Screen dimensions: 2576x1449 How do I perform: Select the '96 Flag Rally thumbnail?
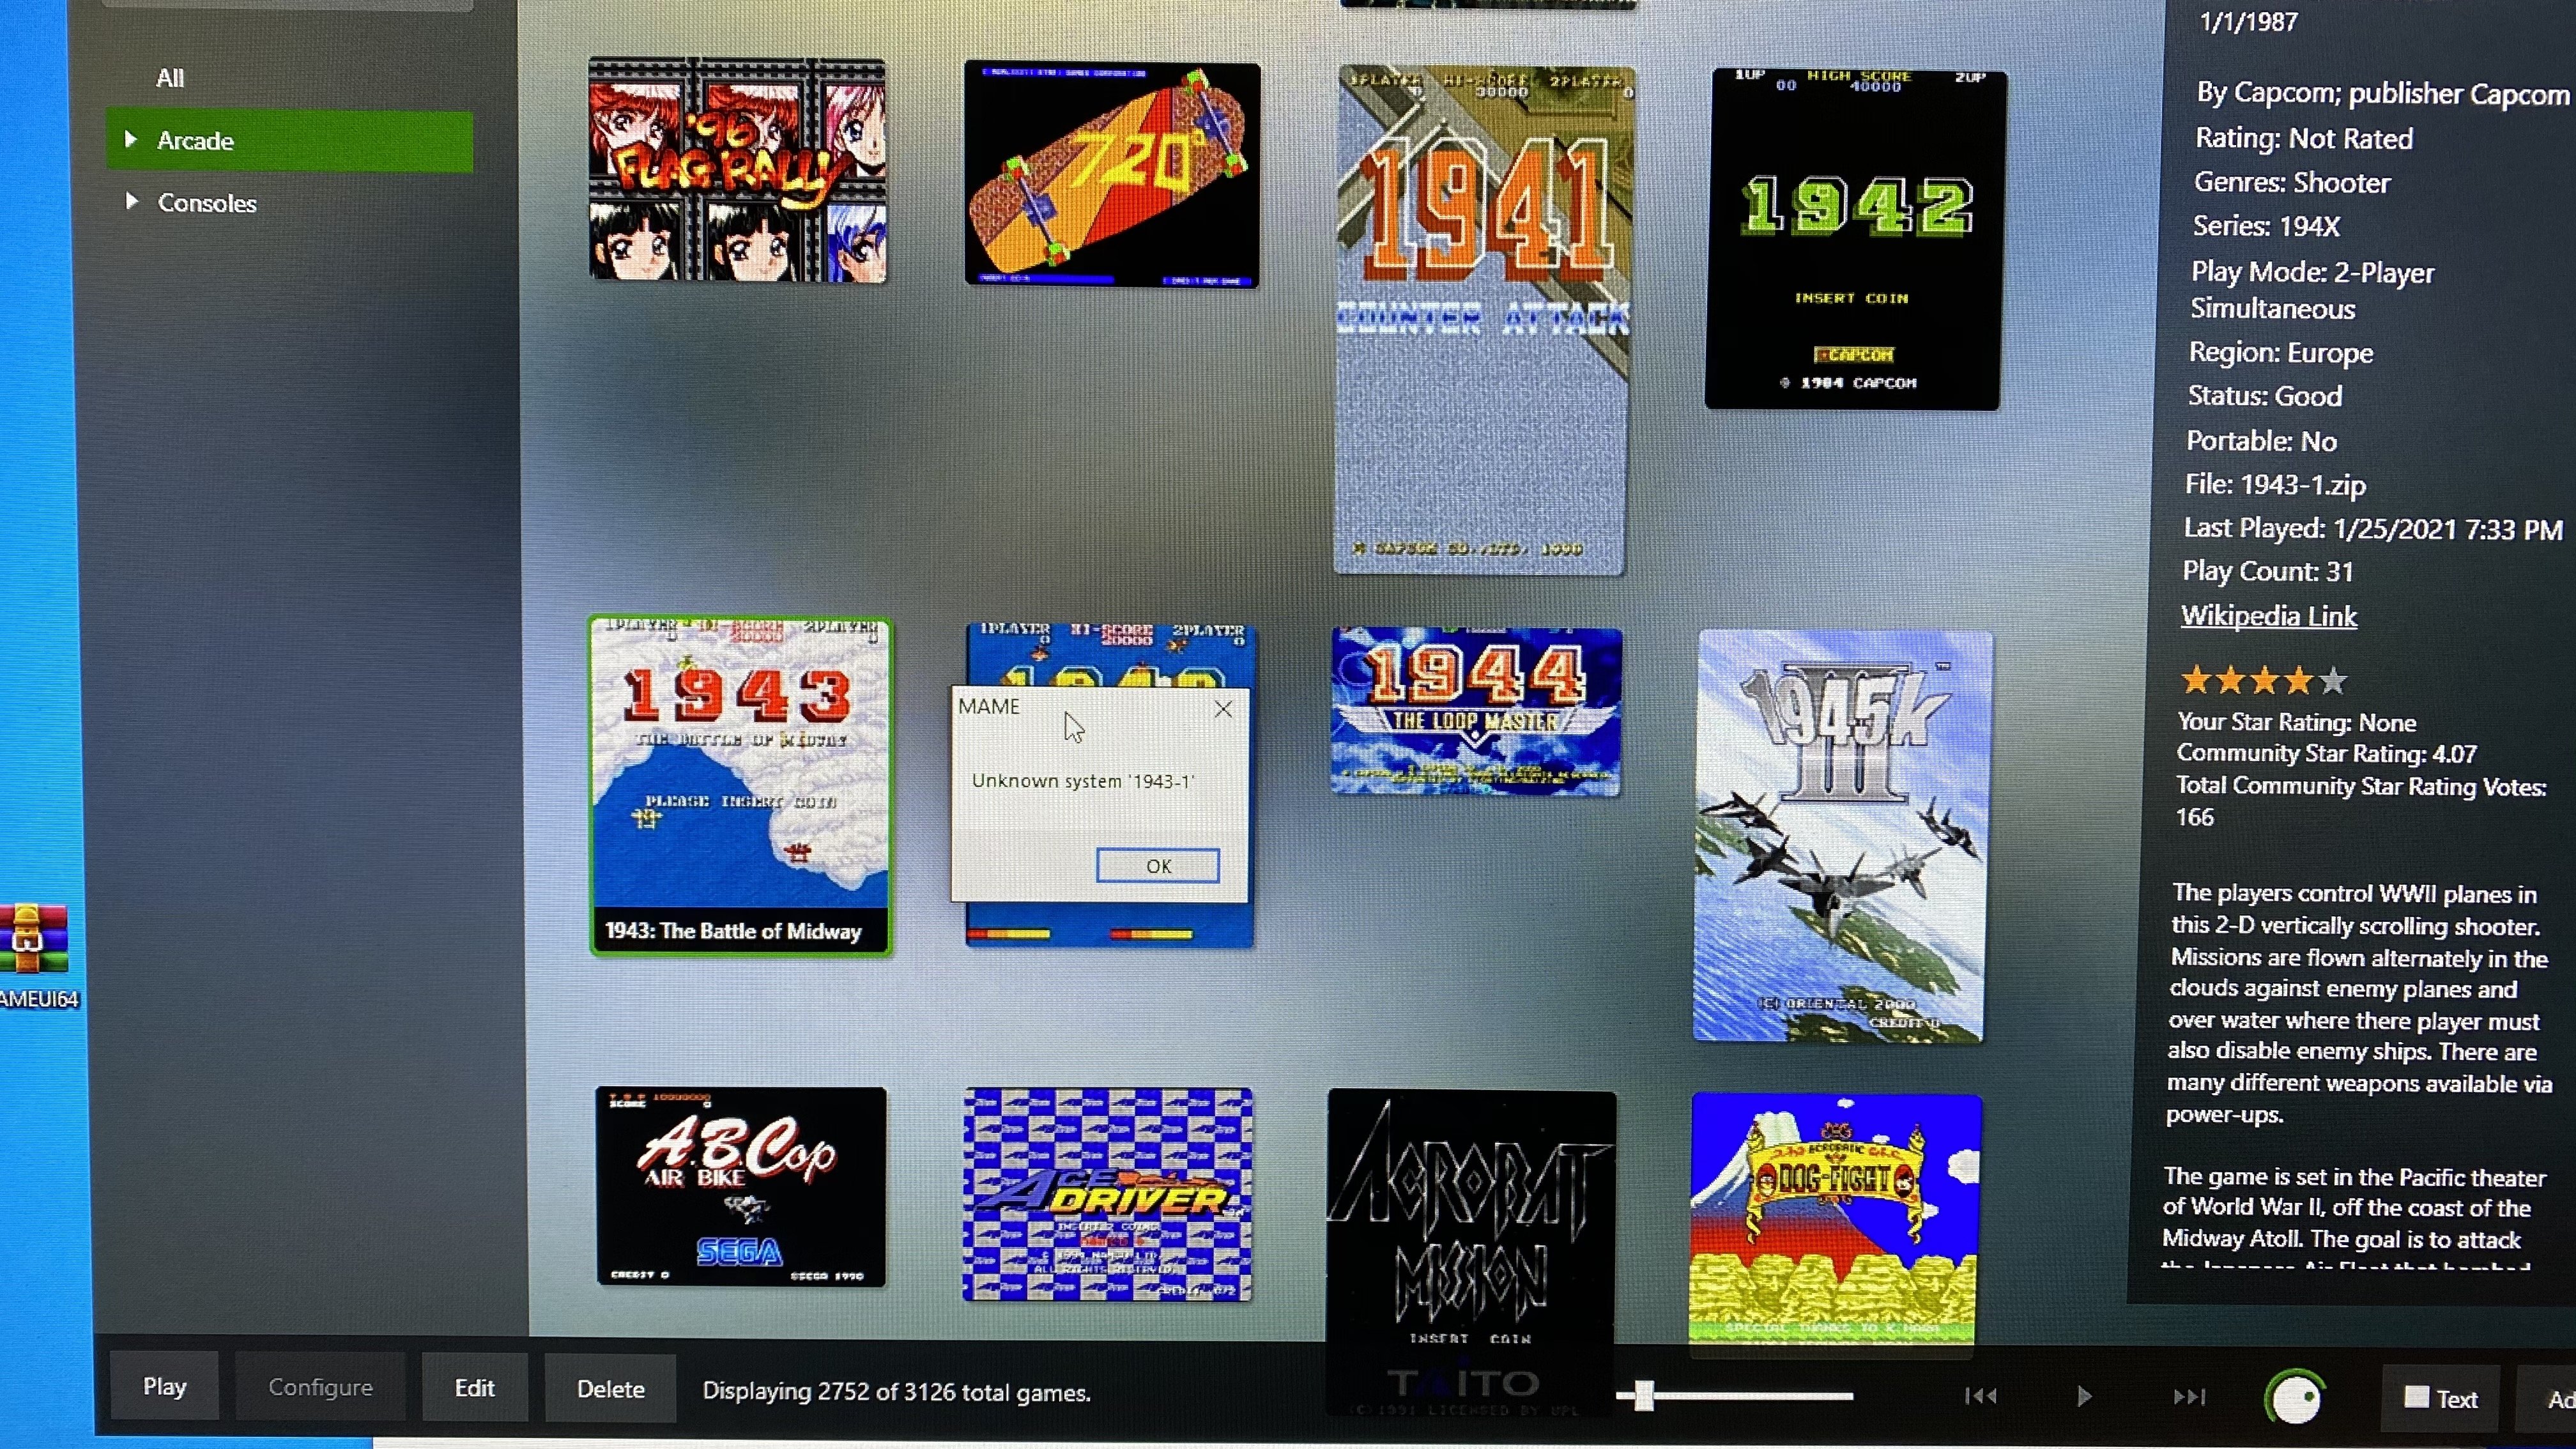pyautogui.click(x=737, y=170)
